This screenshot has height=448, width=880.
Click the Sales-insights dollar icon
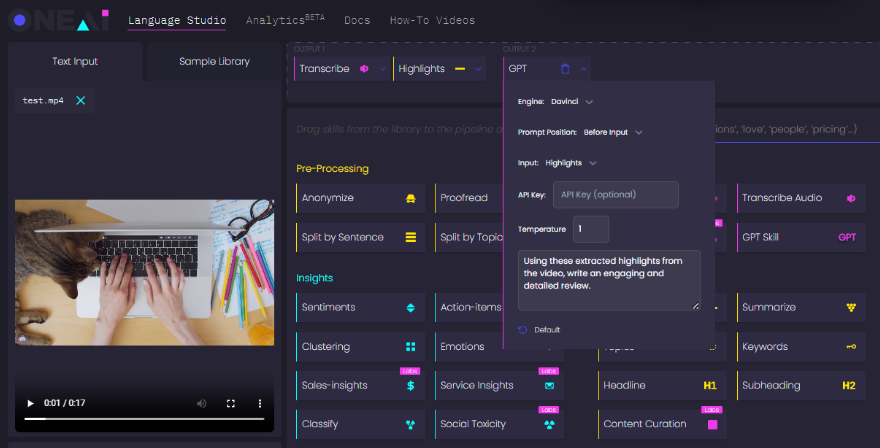click(411, 386)
